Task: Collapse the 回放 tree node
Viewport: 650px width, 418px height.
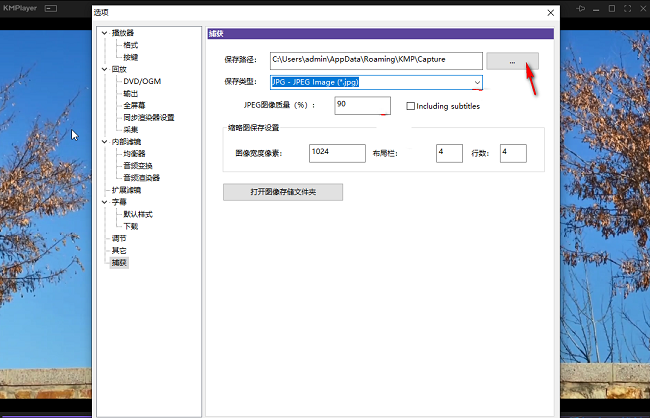Action: 104,70
